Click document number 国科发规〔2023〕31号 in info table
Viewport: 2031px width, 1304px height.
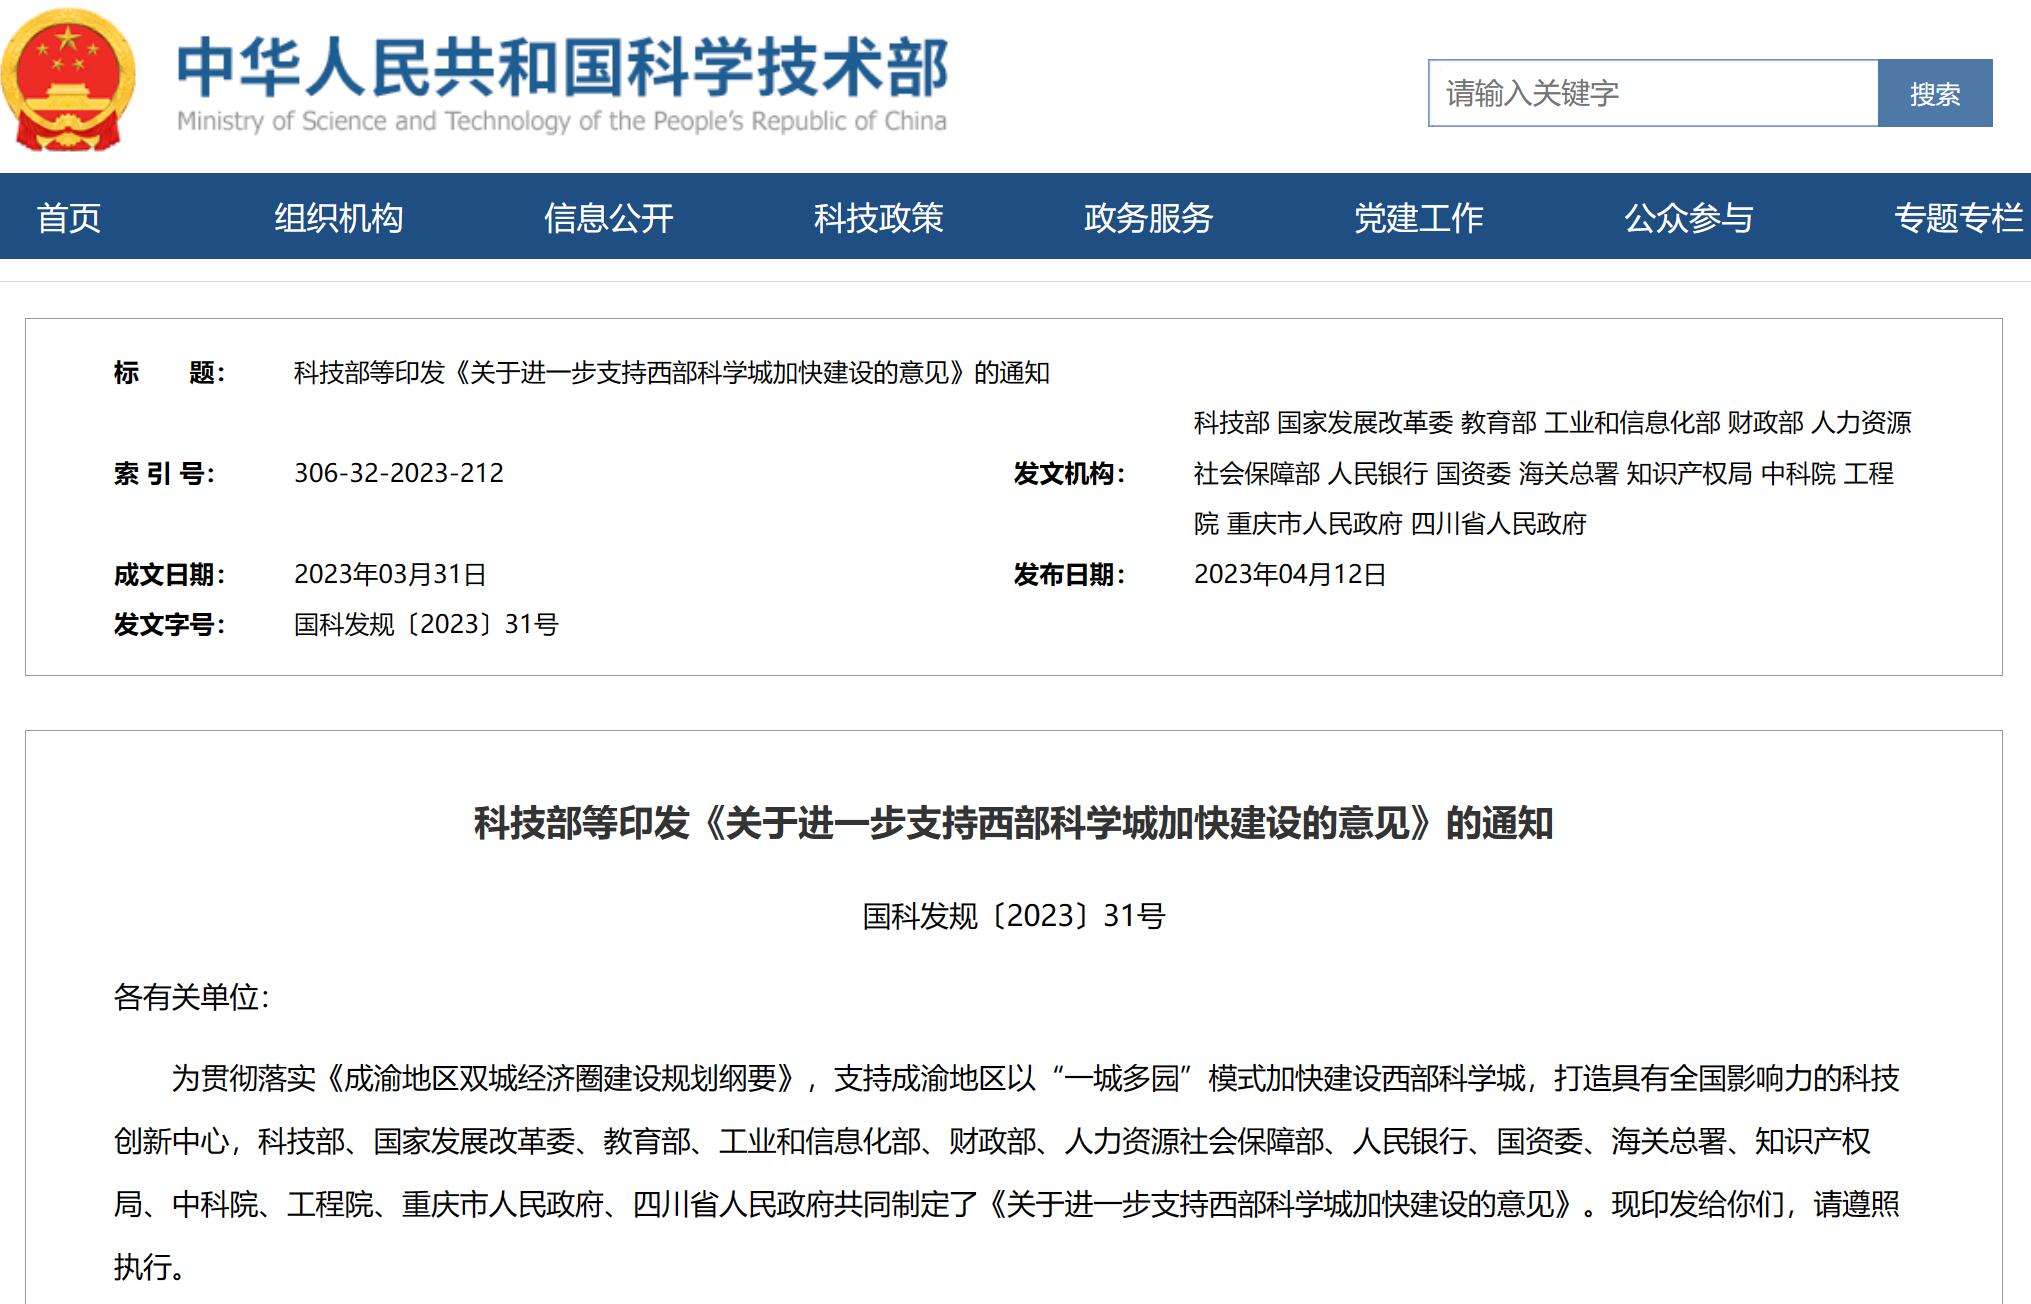coord(426,624)
